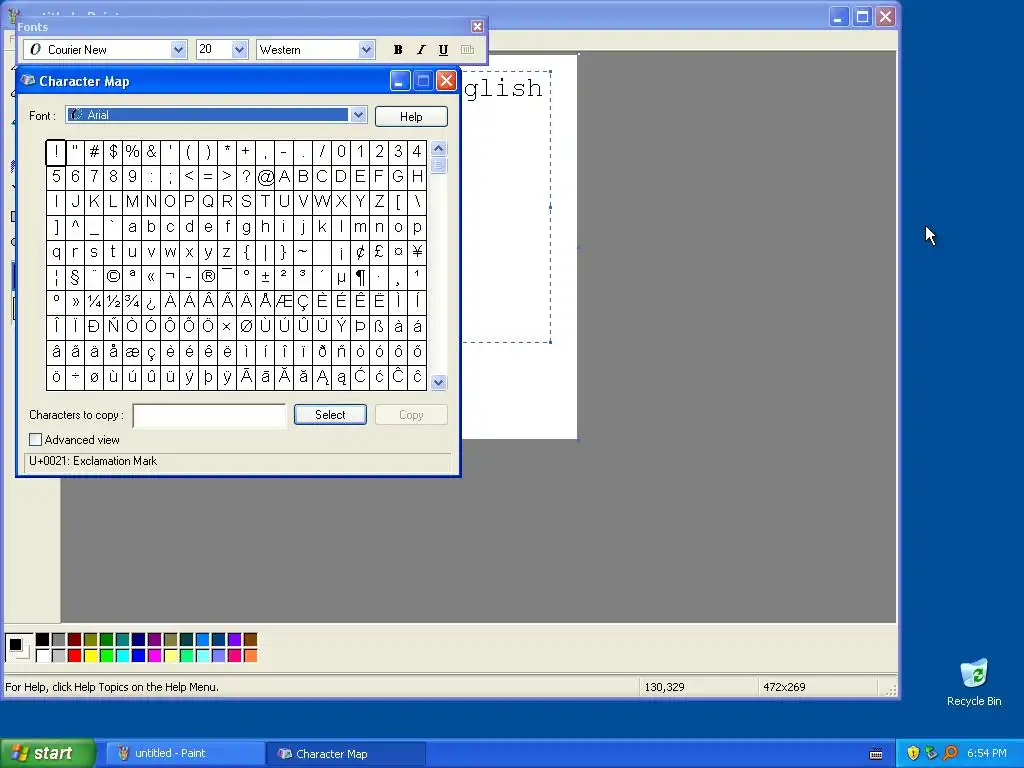The width and height of the screenshot is (1024, 768).
Task: Pick the magenta palette color
Action: point(154,655)
